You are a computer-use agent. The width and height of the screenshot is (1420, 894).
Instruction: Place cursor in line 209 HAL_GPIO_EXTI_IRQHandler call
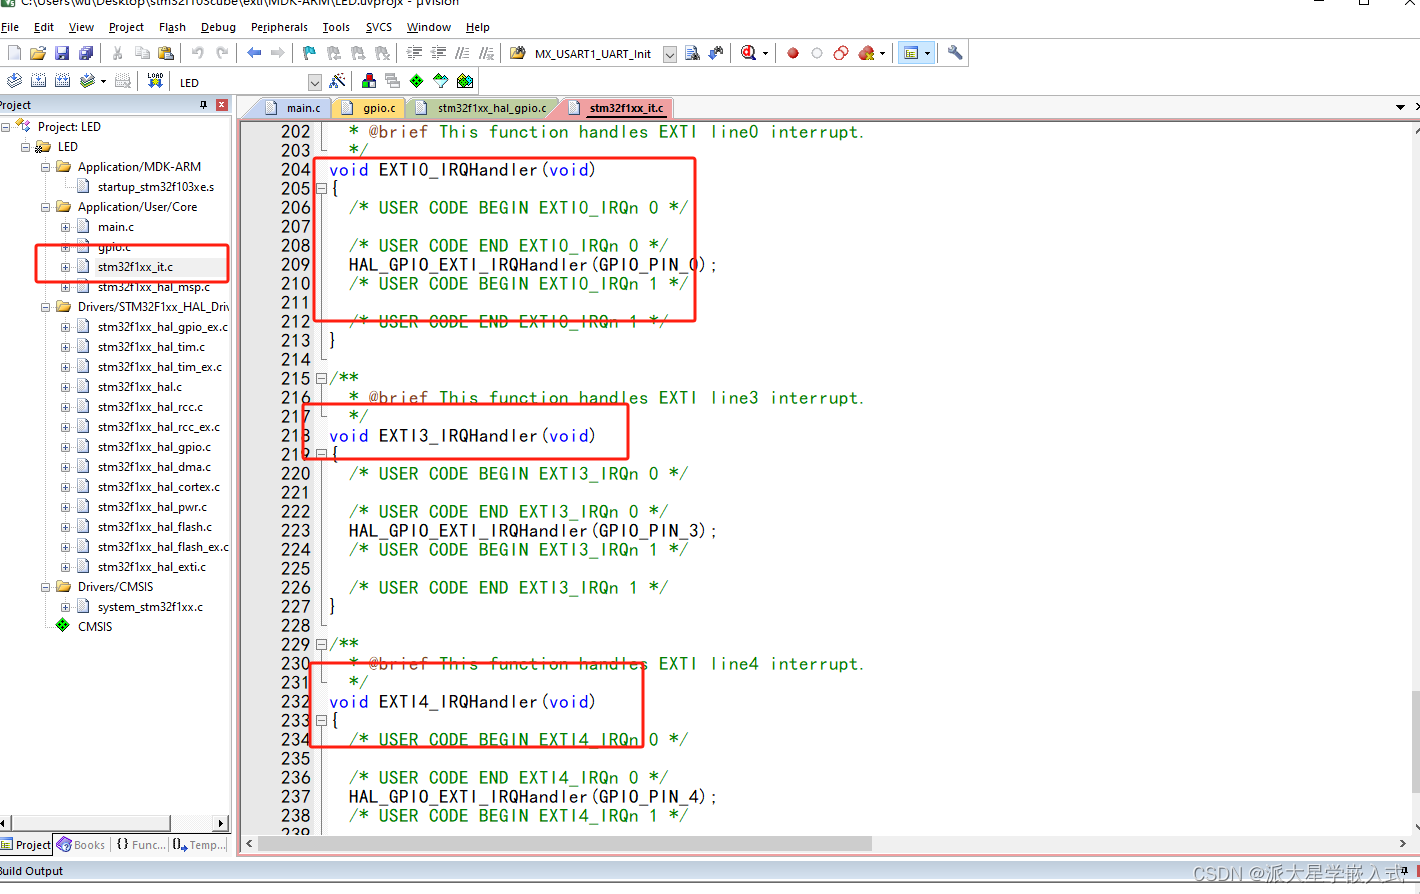pos(533,265)
